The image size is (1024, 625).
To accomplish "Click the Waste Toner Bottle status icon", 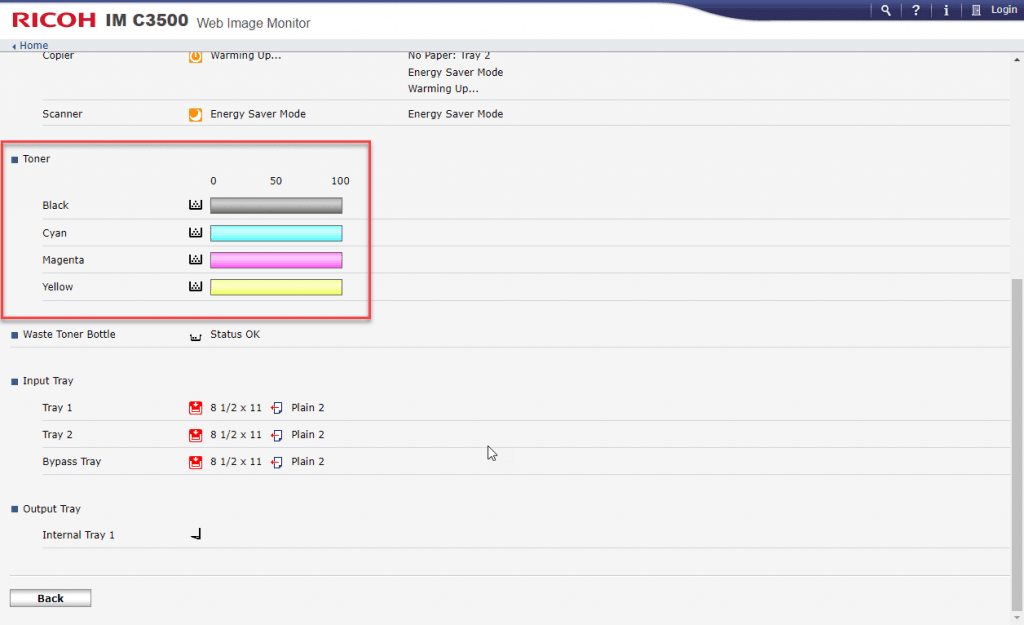I will coord(195,336).
